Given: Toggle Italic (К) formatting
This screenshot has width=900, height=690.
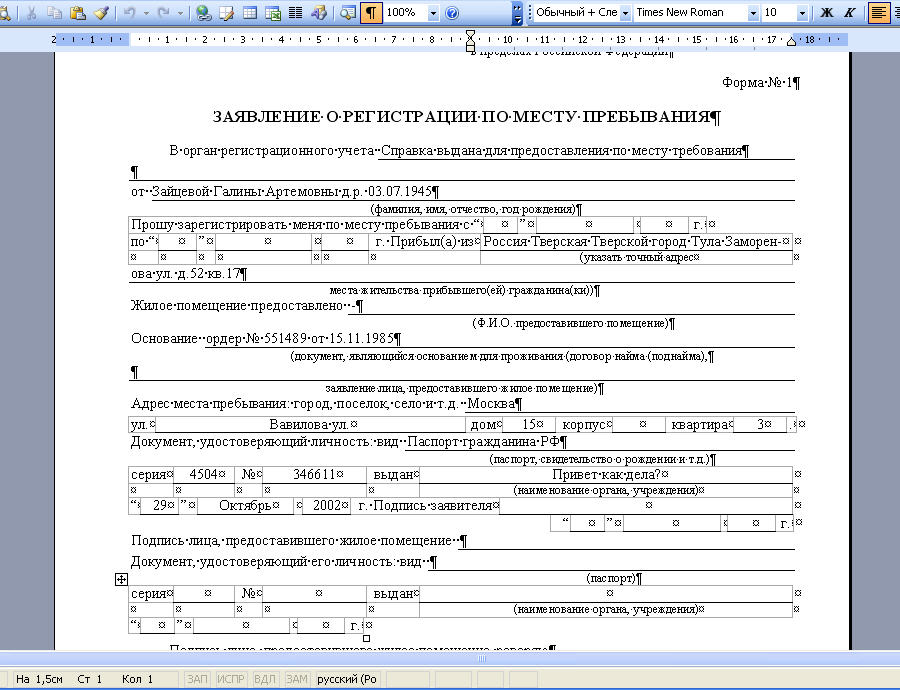Looking at the screenshot, I should pos(850,13).
